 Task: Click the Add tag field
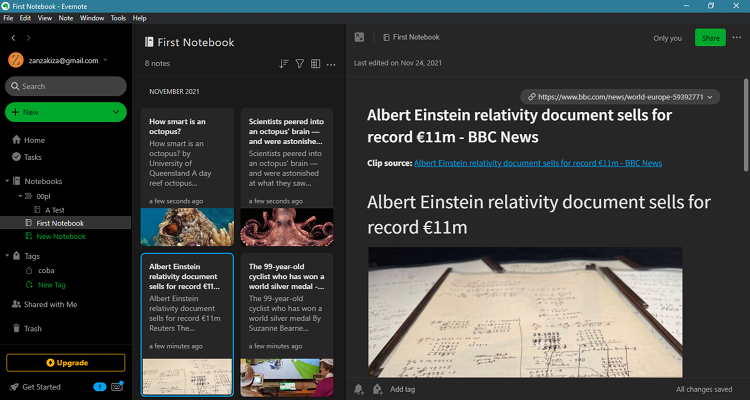(403, 389)
